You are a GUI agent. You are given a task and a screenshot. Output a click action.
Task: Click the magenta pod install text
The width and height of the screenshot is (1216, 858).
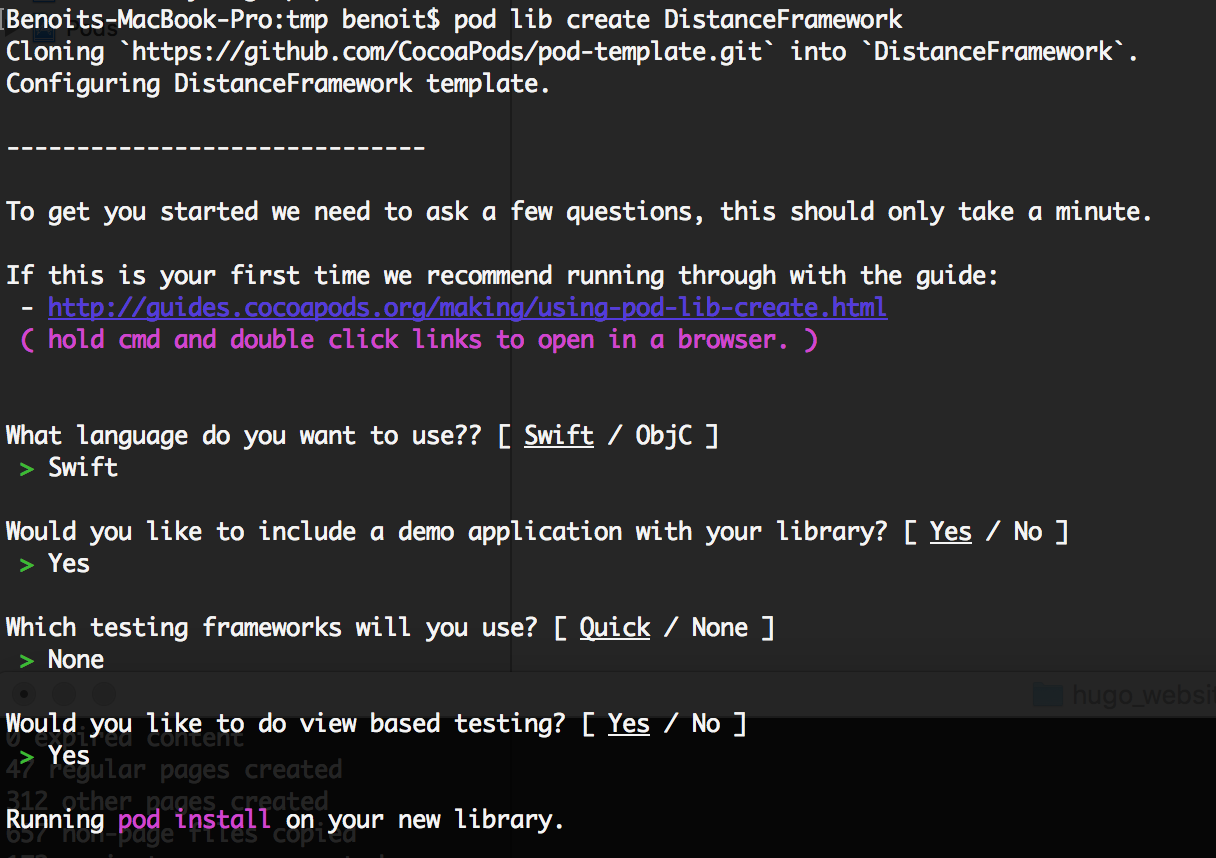194,819
